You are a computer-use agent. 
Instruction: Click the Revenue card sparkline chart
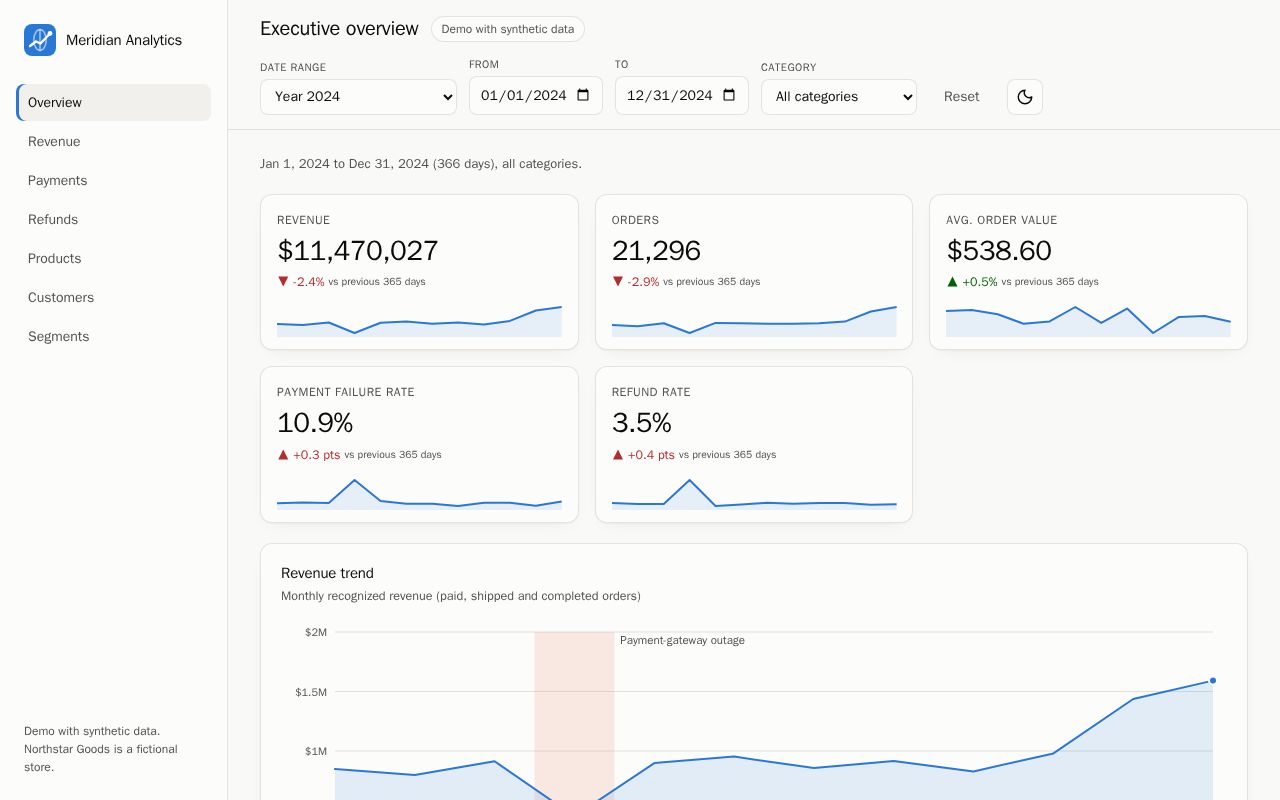419,320
